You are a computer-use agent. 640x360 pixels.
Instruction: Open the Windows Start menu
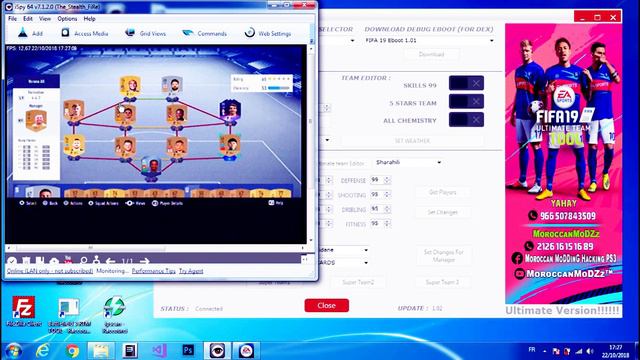[x=13, y=351]
